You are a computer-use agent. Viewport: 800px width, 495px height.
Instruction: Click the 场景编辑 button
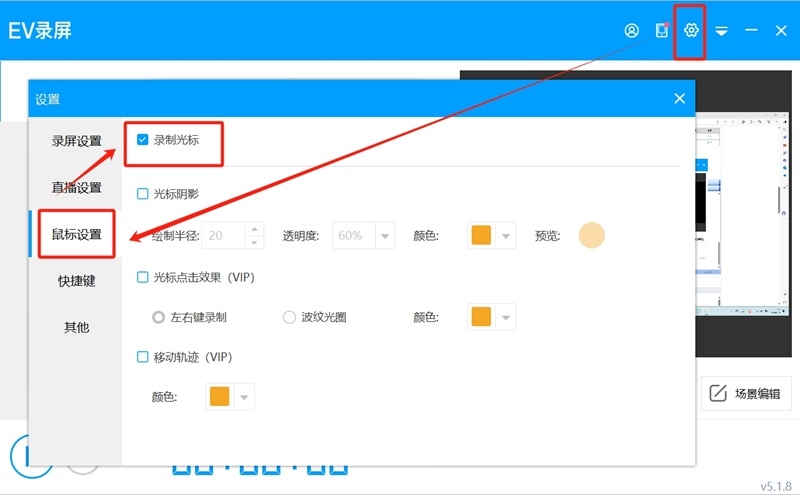[745, 393]
